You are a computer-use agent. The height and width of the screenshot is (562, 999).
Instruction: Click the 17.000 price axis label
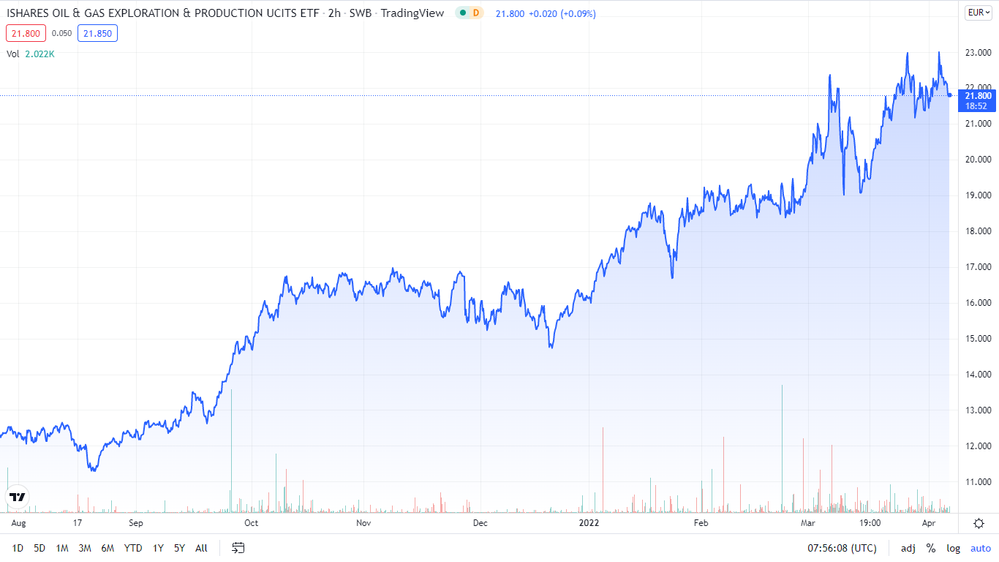click(x=978, y=267)
